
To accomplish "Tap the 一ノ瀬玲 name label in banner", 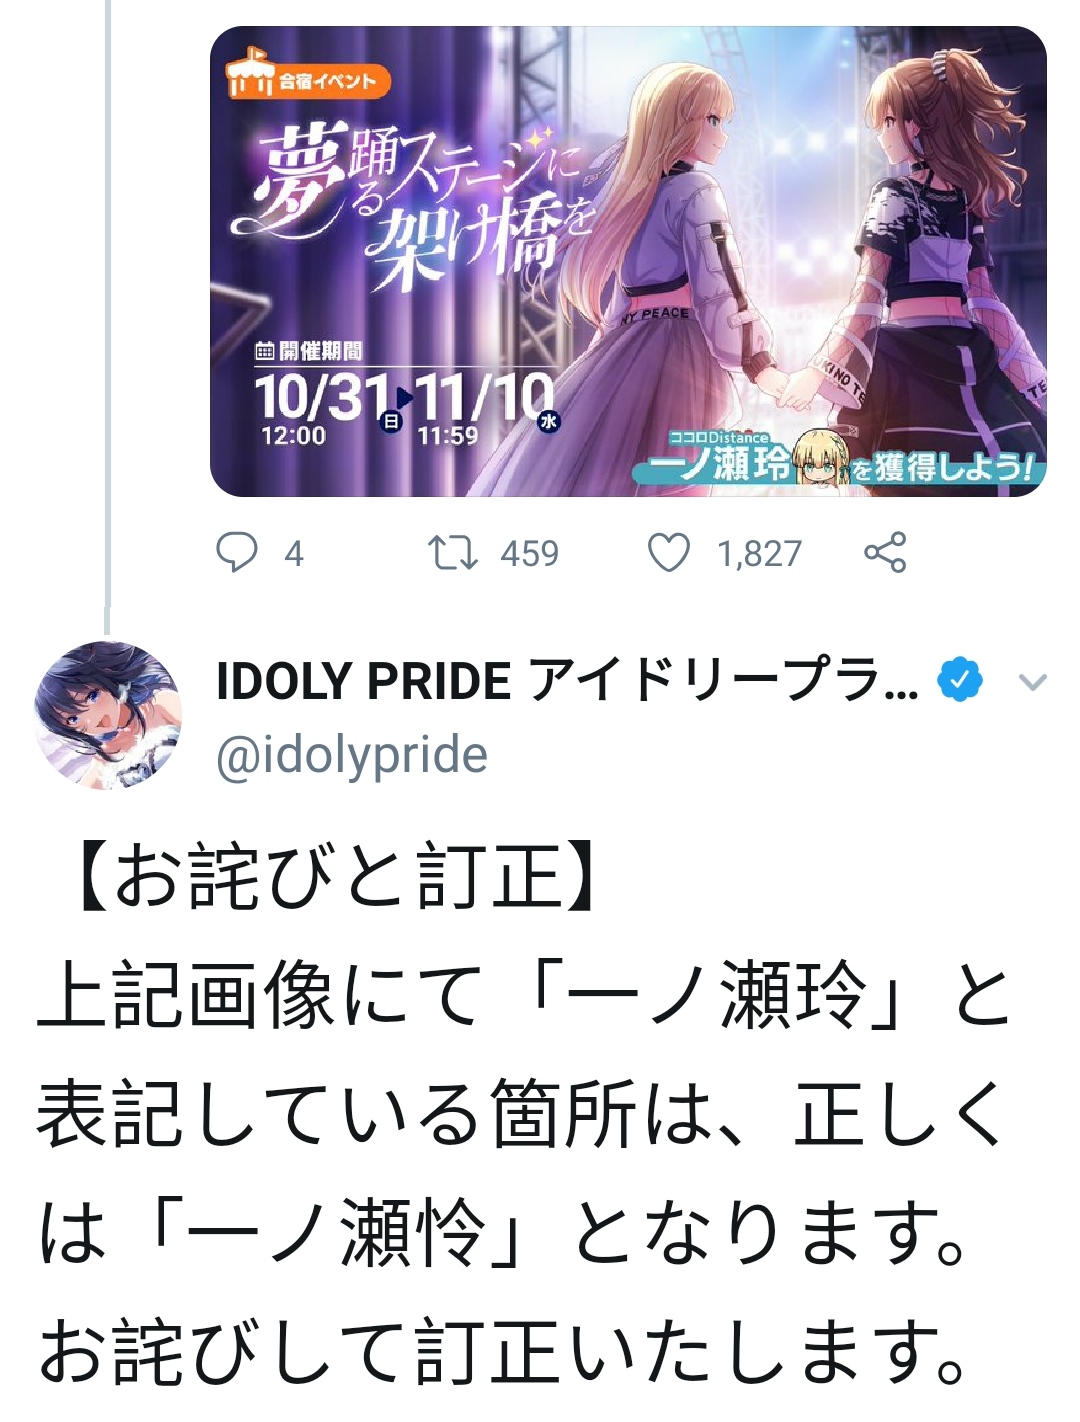I will pyautogui.click(x=719, y=465).
